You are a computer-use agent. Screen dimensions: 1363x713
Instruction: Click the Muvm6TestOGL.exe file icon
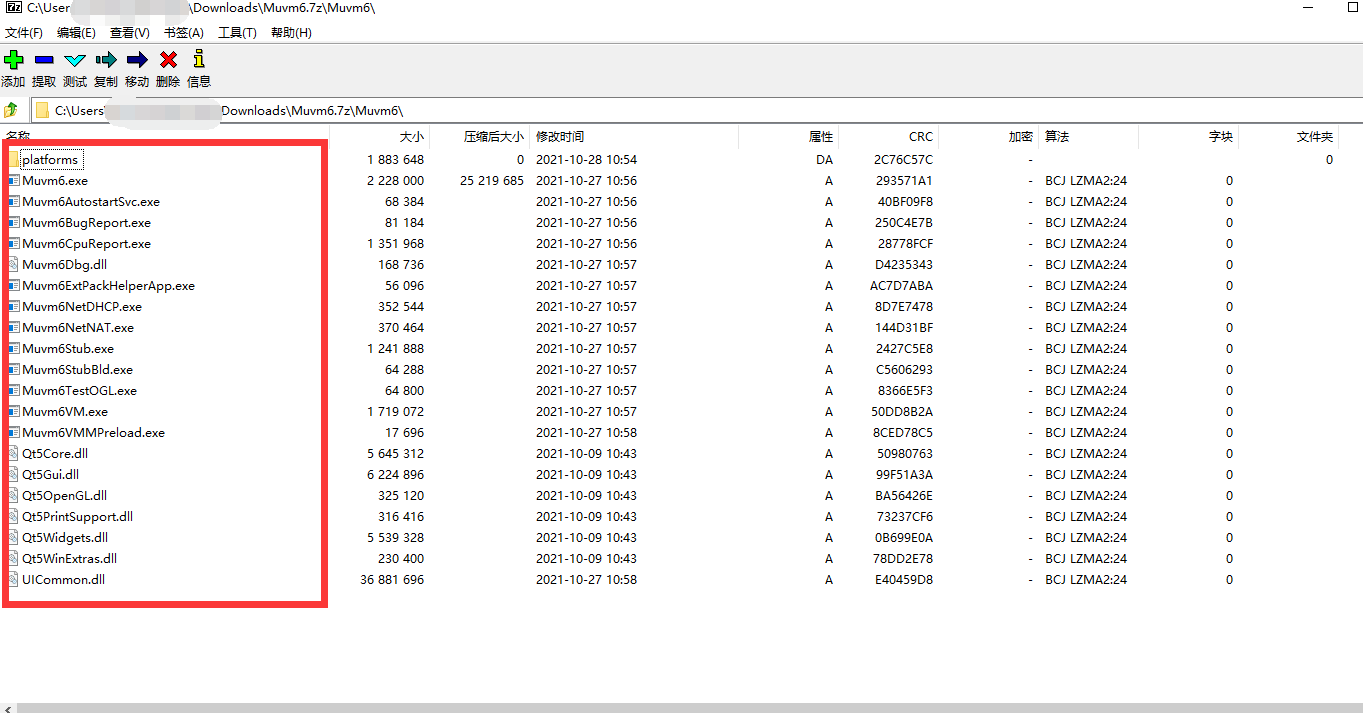coord(14,391)
